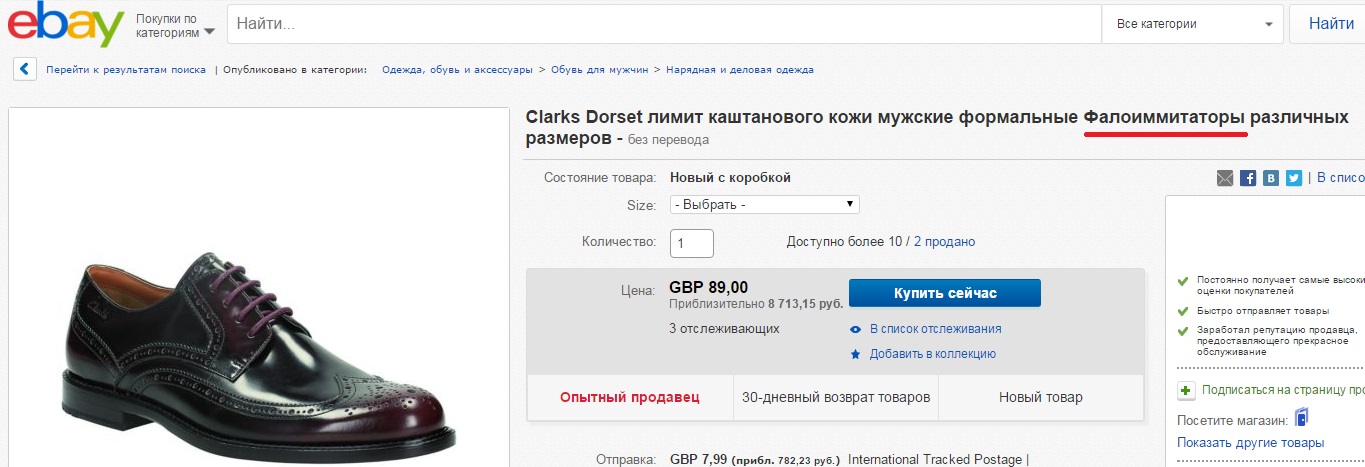
Task: Click the shoe product image
Action: [260, 350]
